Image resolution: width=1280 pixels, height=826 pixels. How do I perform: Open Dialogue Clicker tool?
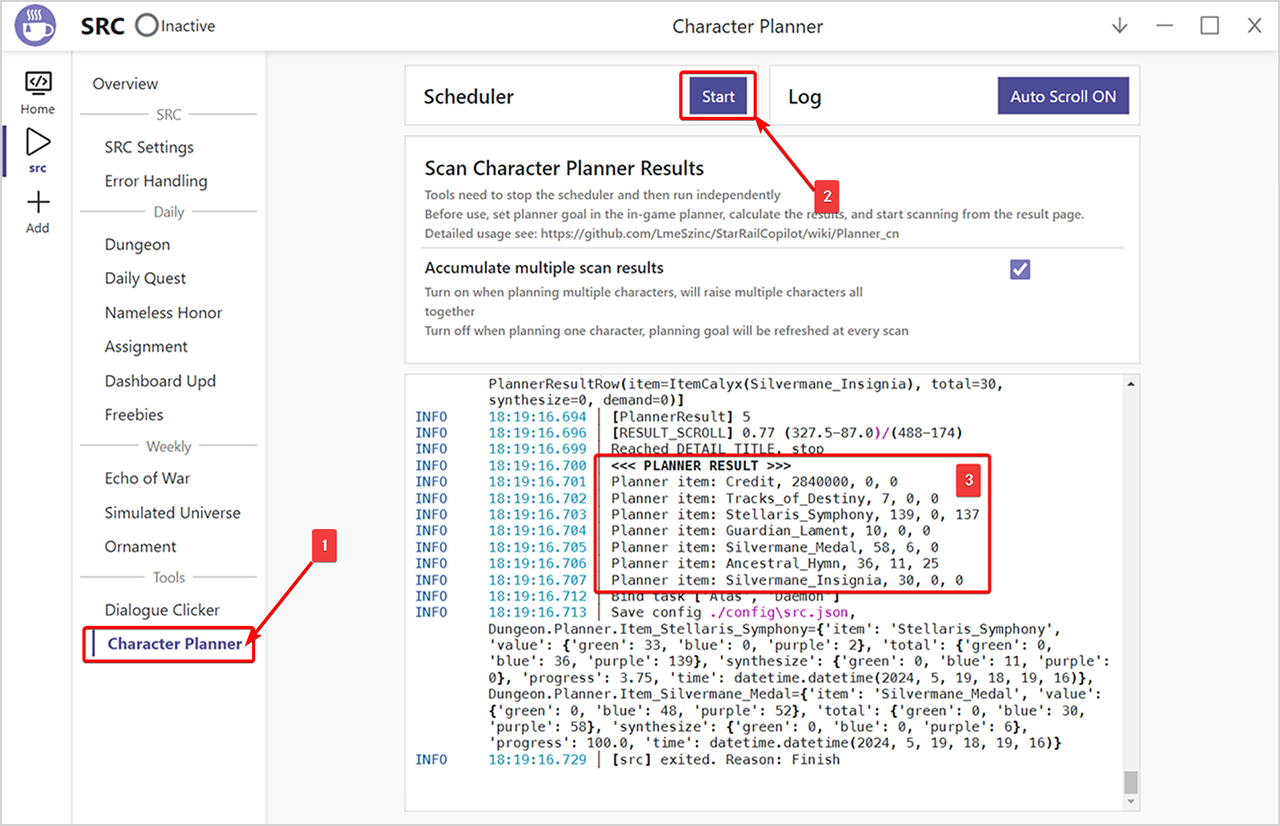click(x=162, y=610)
